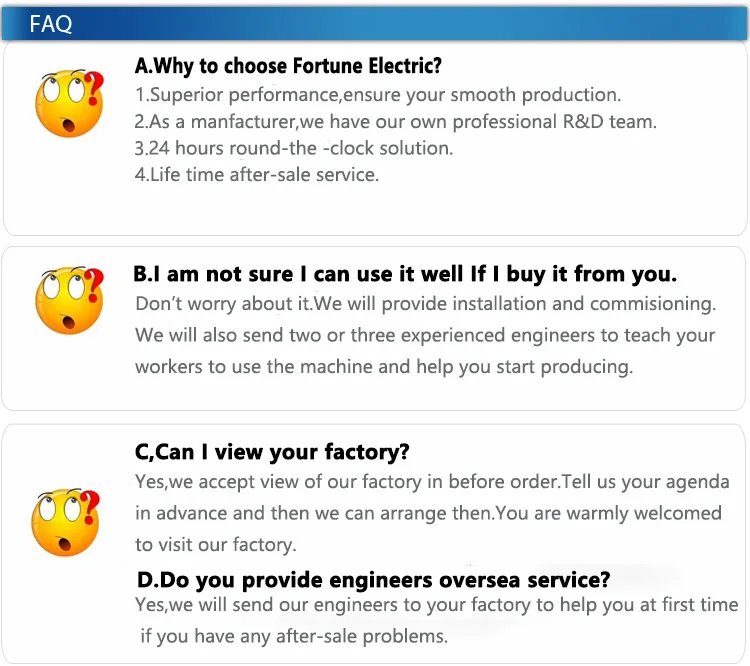Click "Life time after-sale service" line
The height and width of the screenshot is (666, 750).
coord(257,174)
